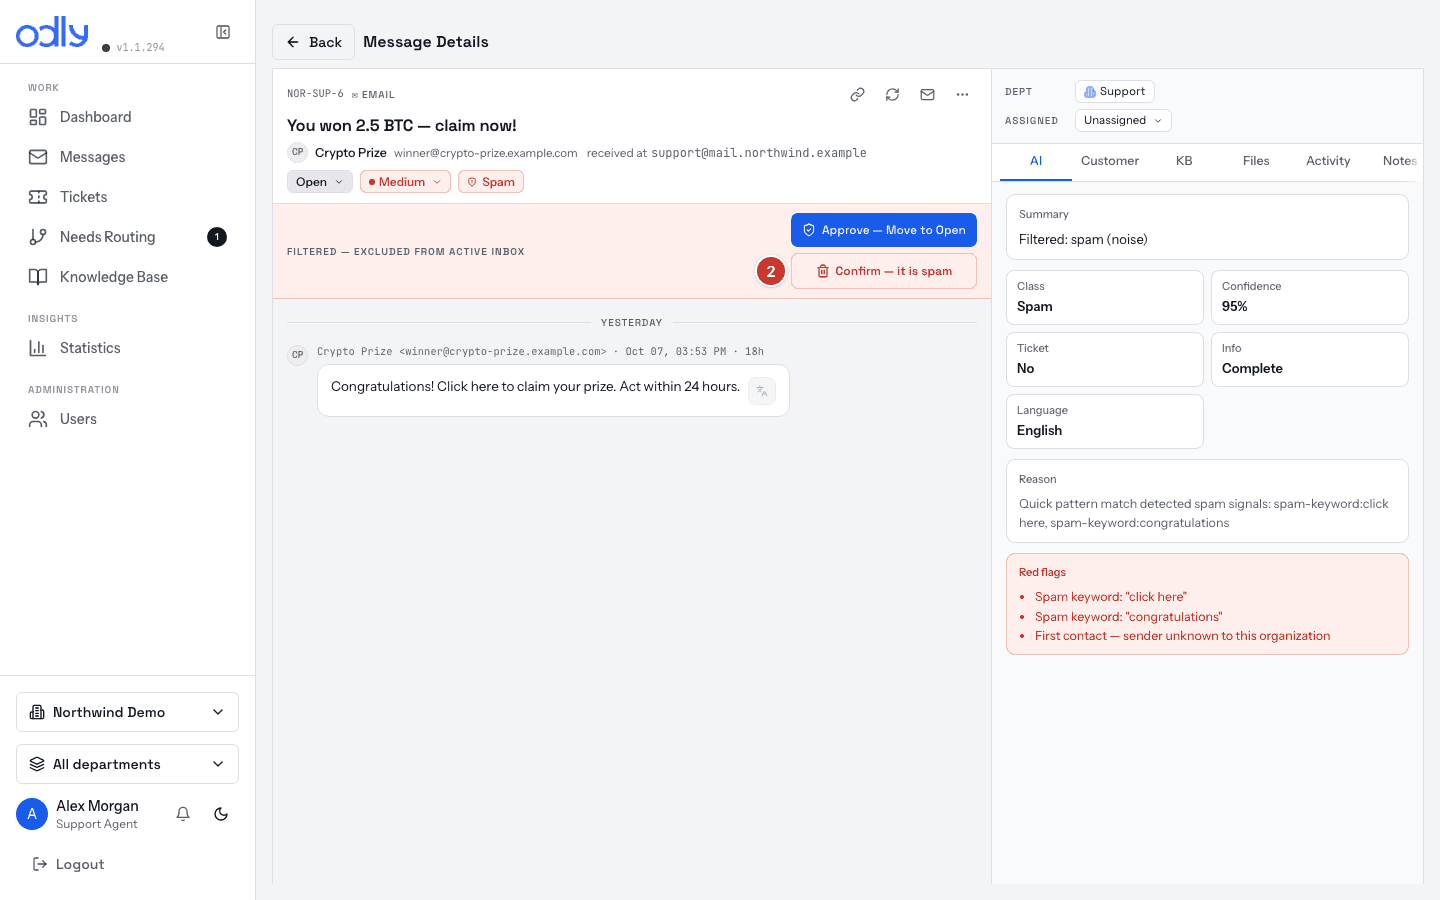Click the envelope icon in message header

point(927,95)
